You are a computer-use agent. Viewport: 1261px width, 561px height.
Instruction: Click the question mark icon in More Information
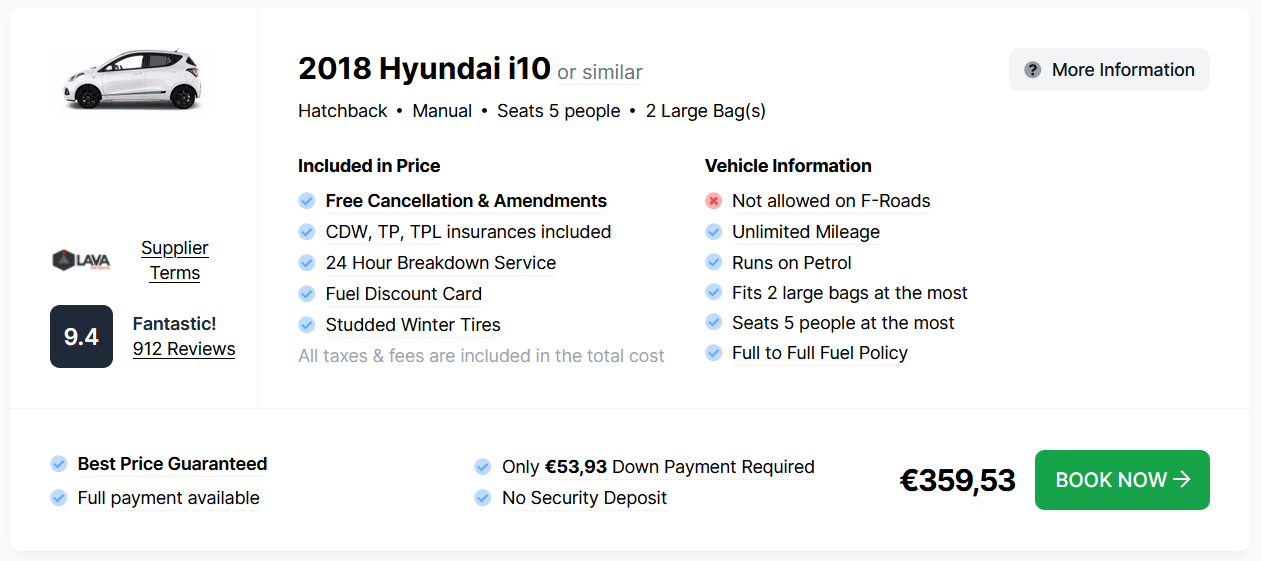point(1033,70)
